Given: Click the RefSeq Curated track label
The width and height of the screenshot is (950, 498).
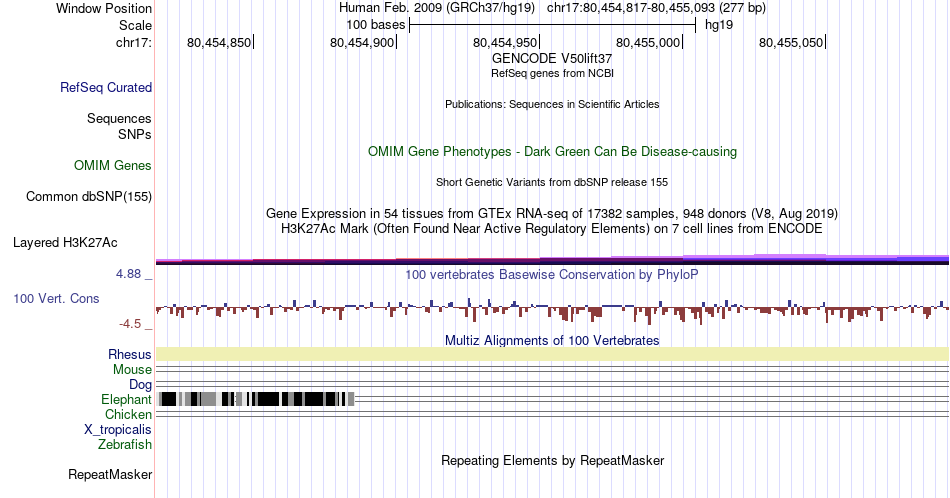Looking at the screenshot, I should [105, 87].
